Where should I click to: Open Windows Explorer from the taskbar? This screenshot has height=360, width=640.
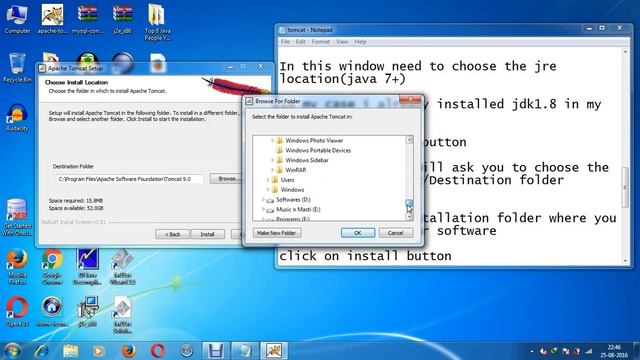(71, 351)
